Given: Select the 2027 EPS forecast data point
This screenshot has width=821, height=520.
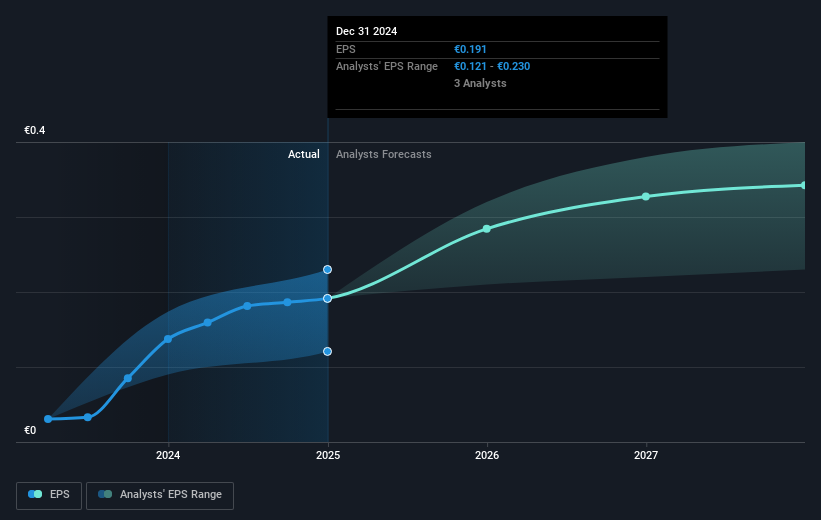Looking at the screenshot, I should pos(646,196).
